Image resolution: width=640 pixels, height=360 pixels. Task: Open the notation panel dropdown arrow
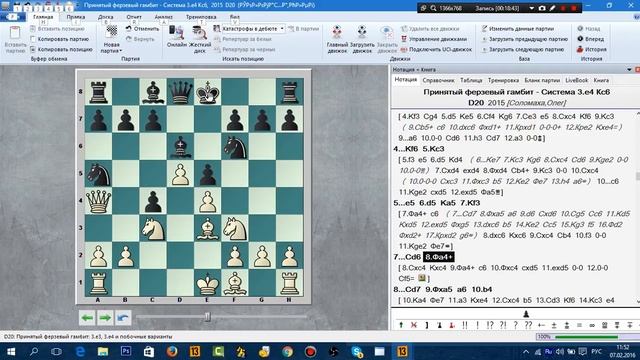629,69
